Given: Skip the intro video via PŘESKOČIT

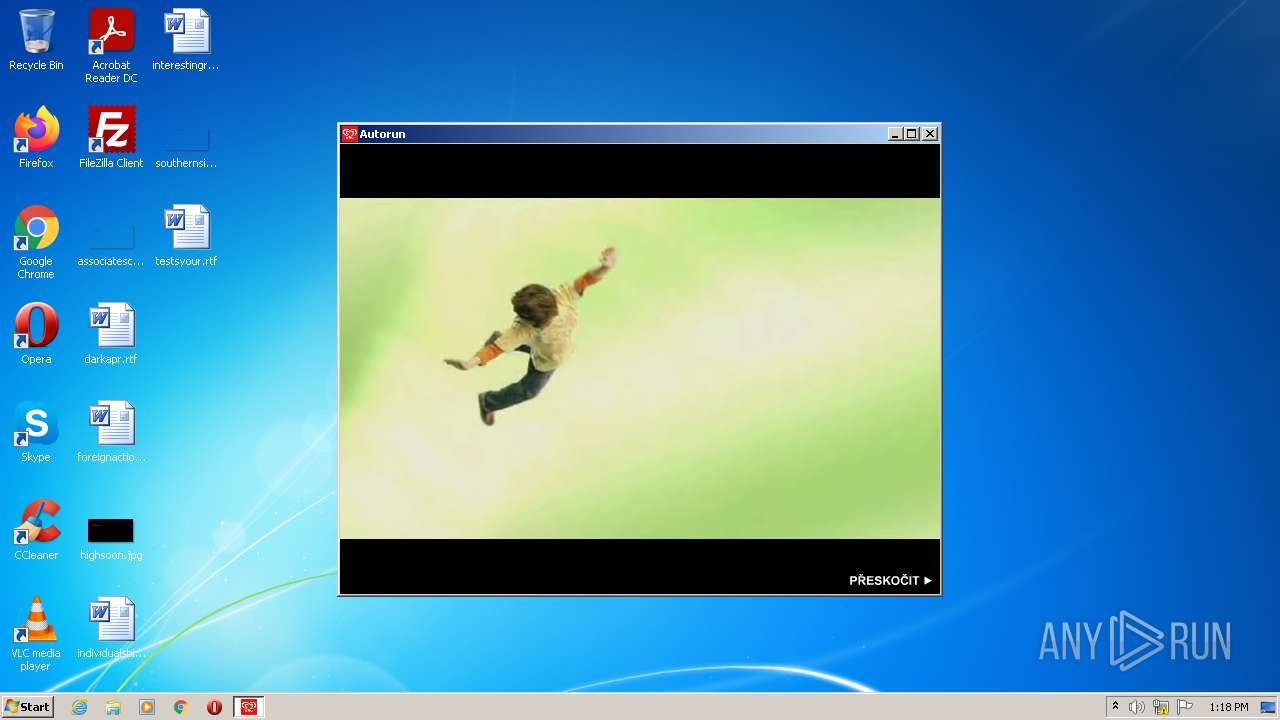Looking at the screenshot, I should pyautogui.click(x=890, y=580).
